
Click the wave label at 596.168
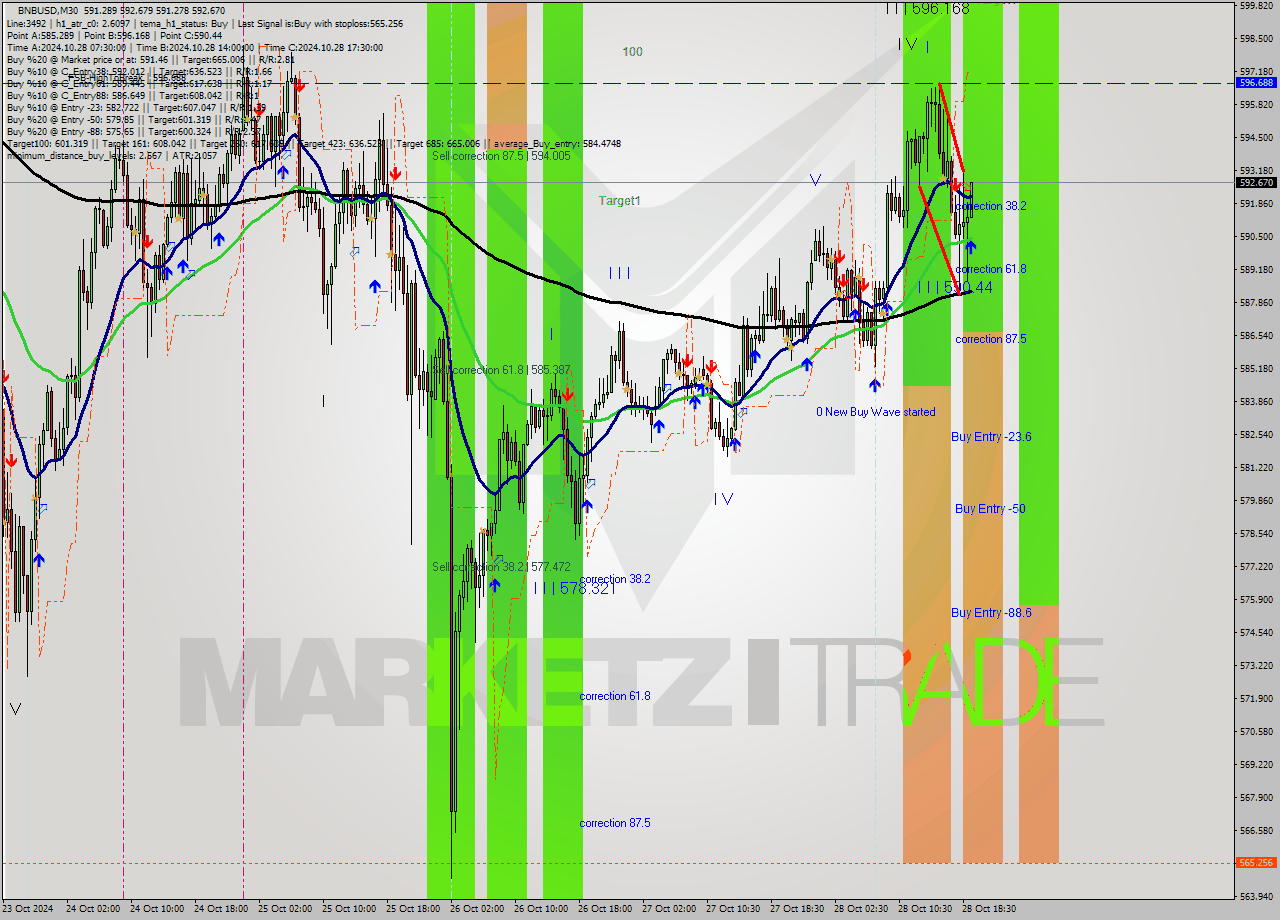point(927,9)
